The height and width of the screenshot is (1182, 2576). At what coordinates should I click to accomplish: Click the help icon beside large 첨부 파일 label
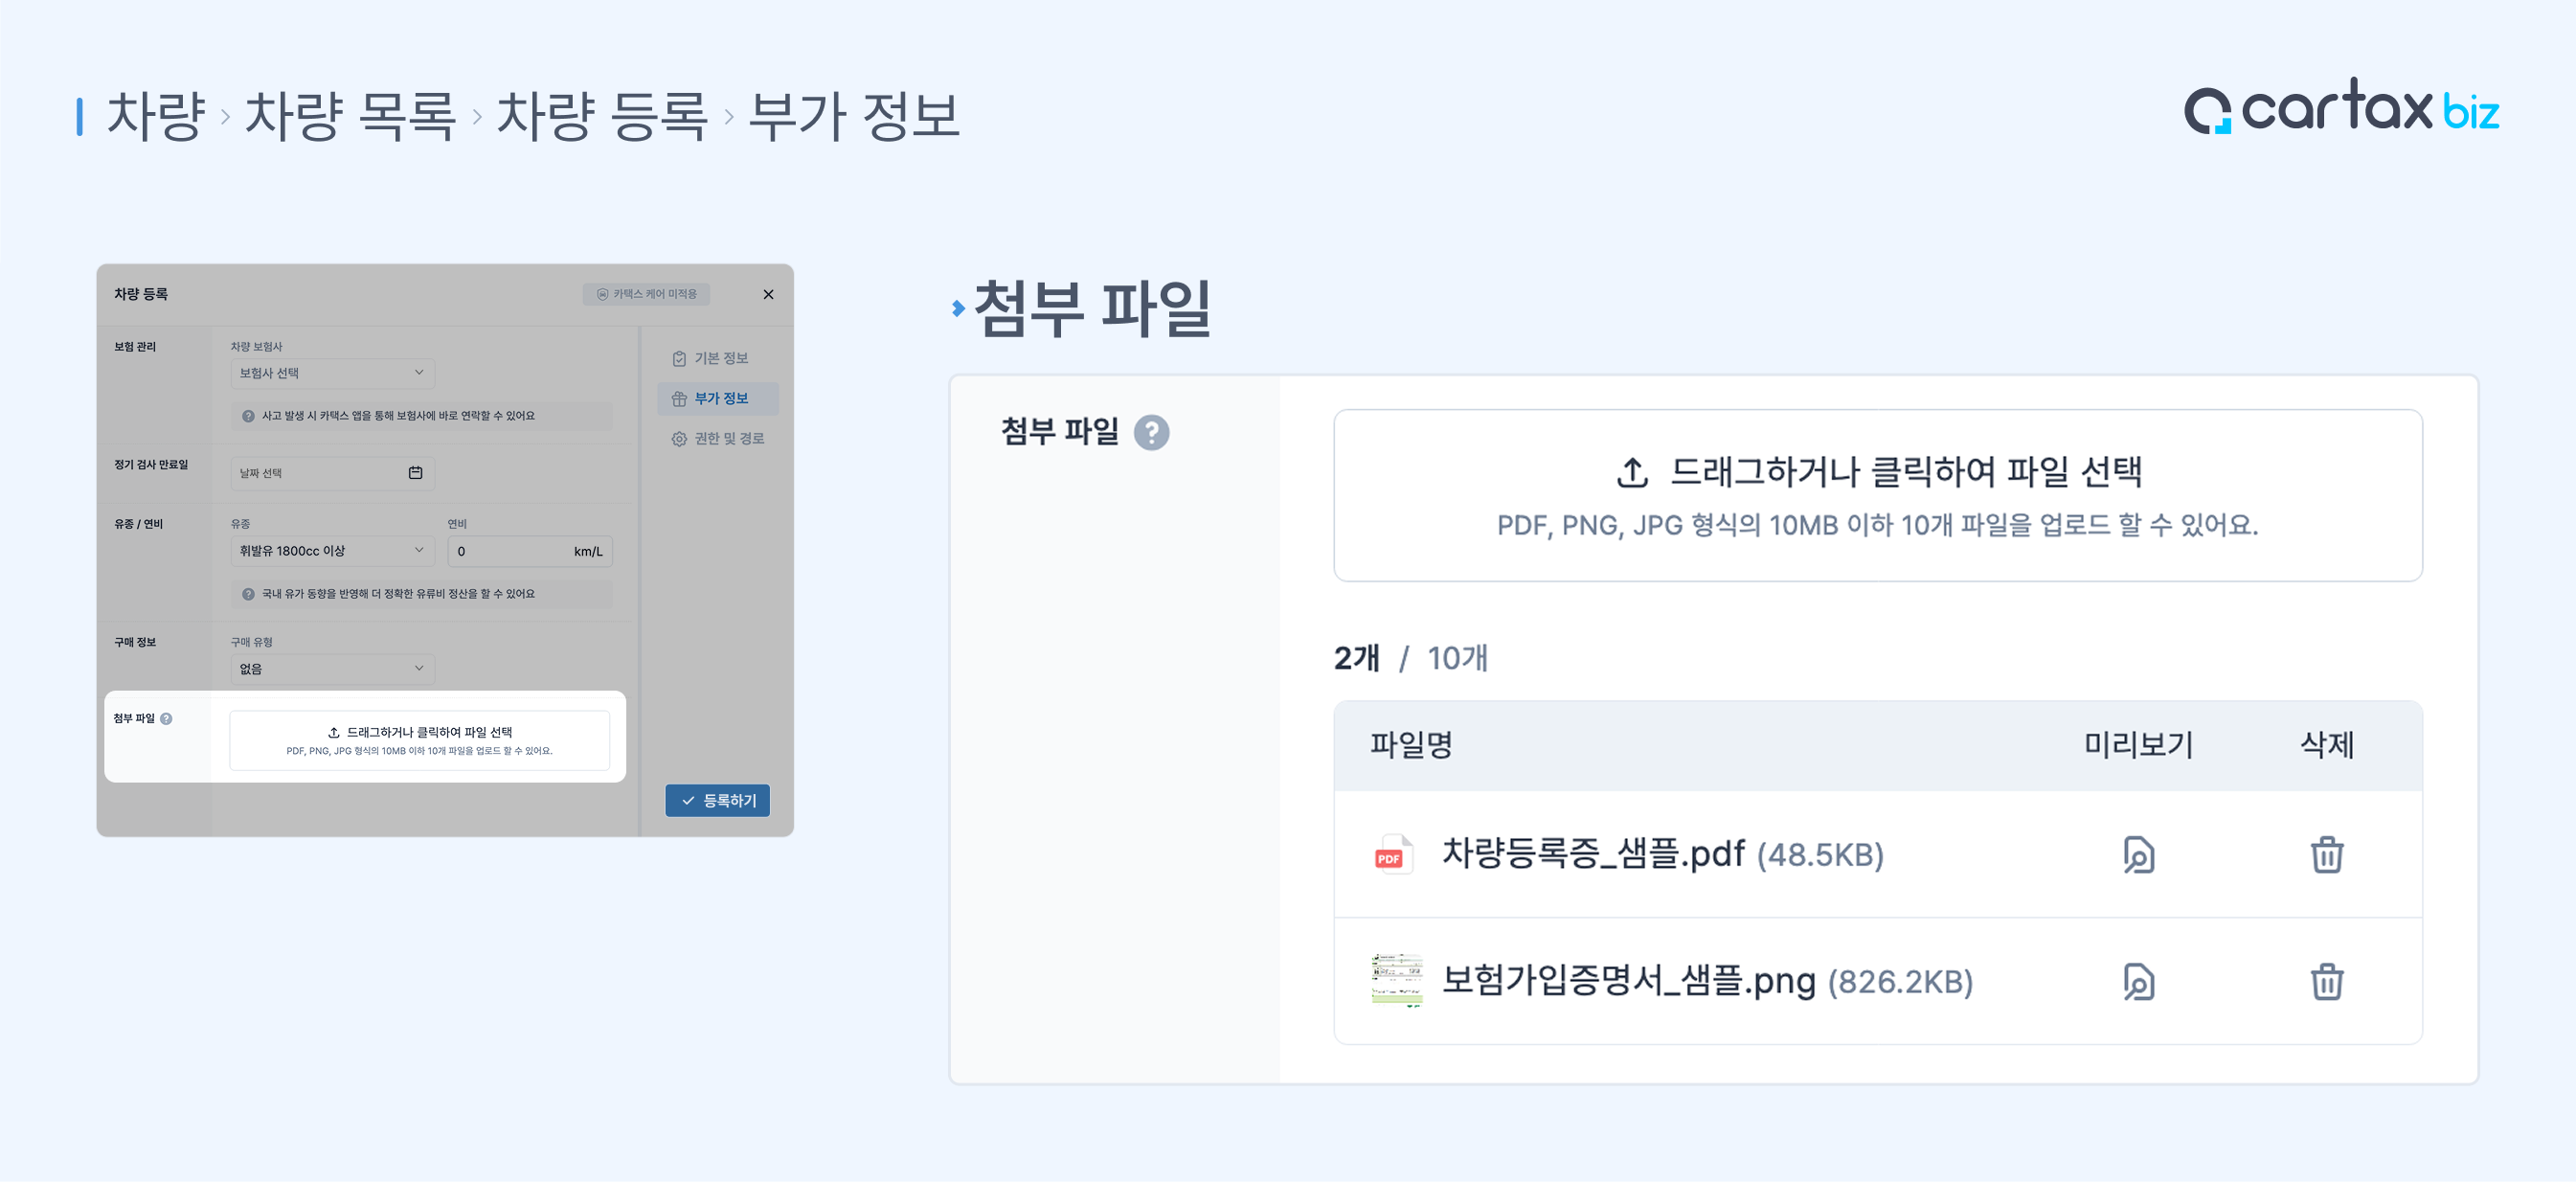(x=1151, y=432)
